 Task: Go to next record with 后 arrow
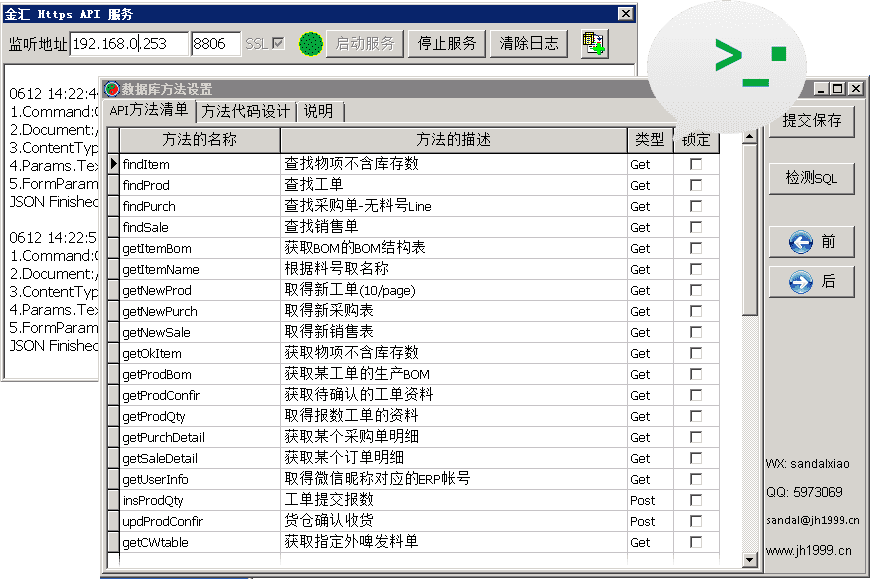[x=811, y=282]
